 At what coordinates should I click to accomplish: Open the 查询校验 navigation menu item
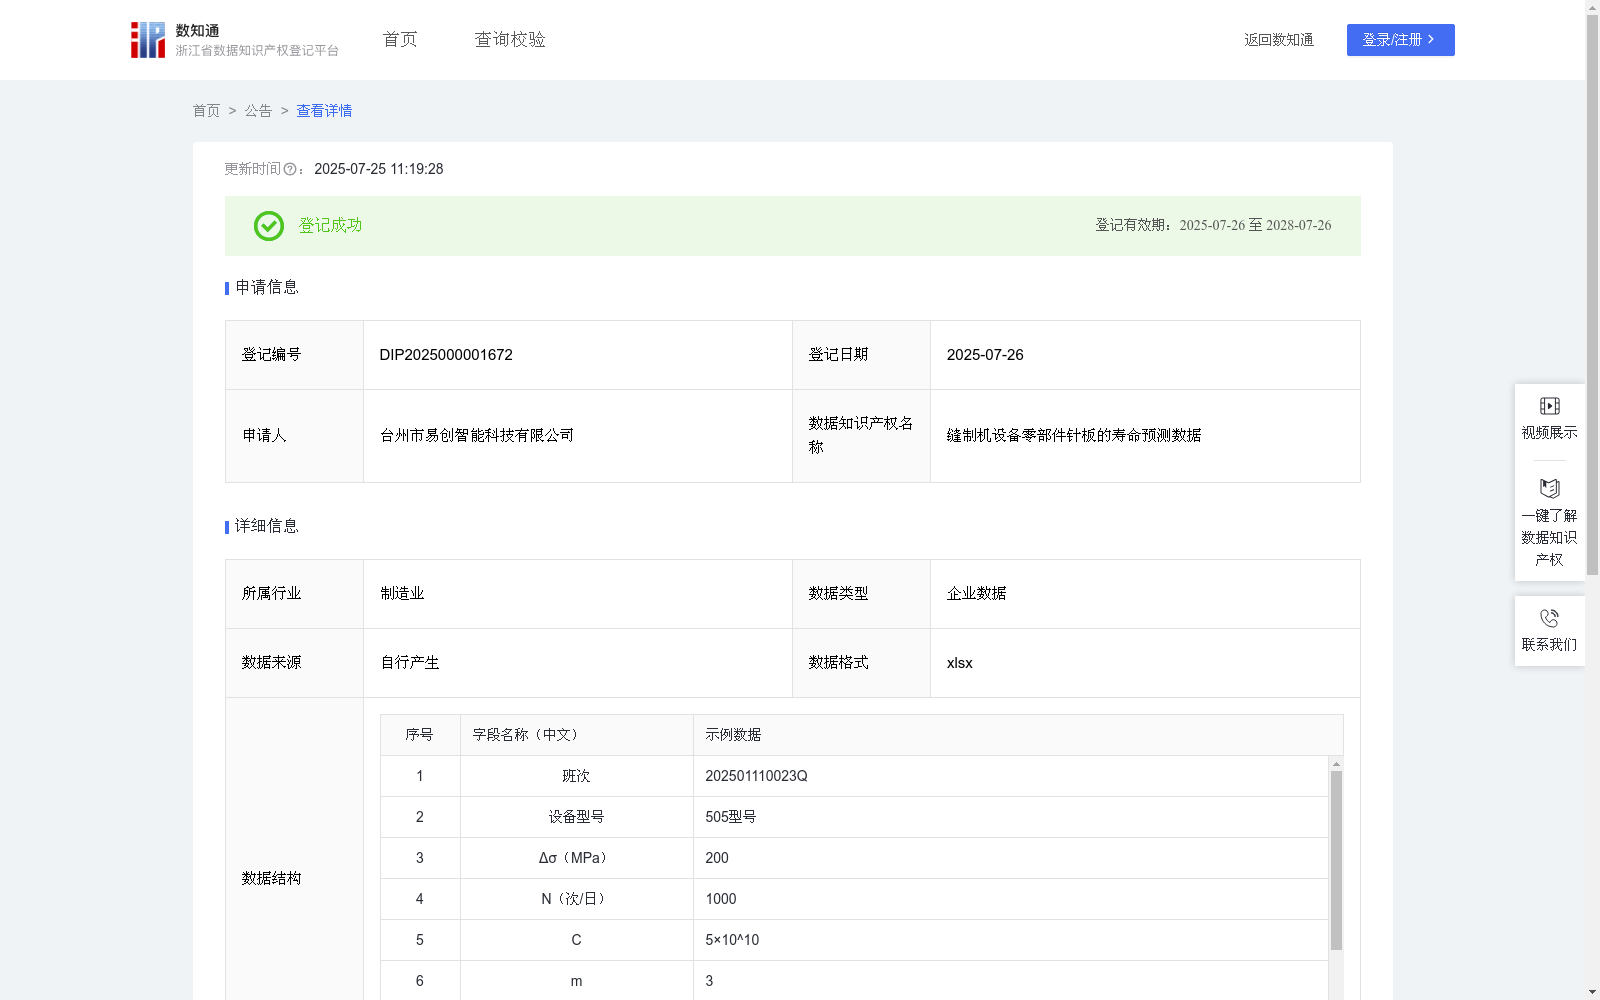pyautogui.click(x=510, y=39)
